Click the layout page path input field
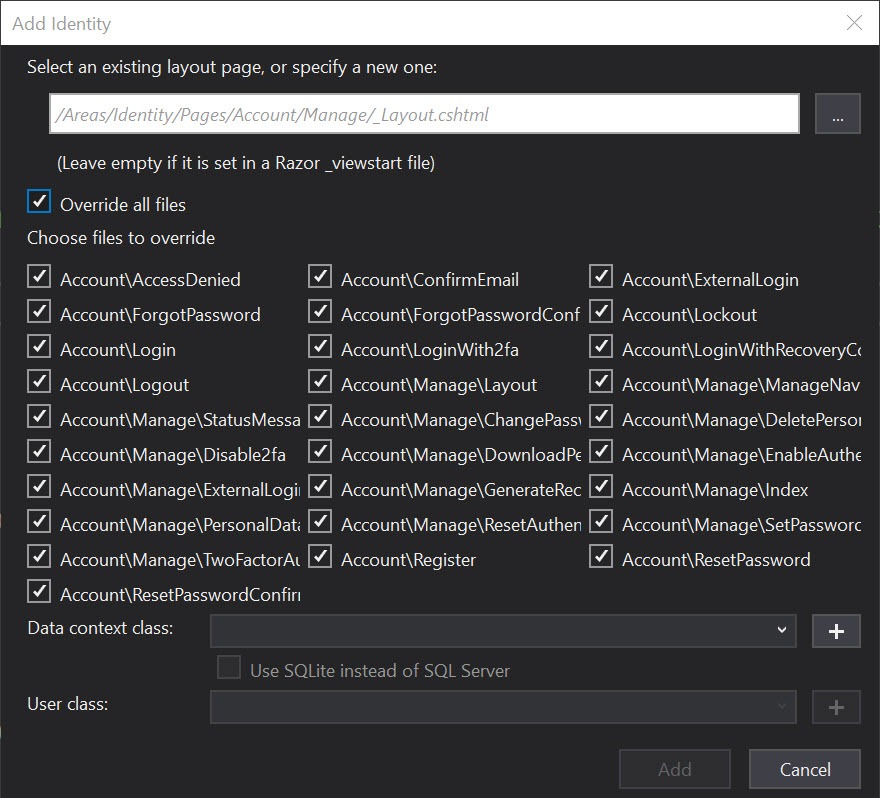Screen dimensions: 880x798 (x=424, y=114)
